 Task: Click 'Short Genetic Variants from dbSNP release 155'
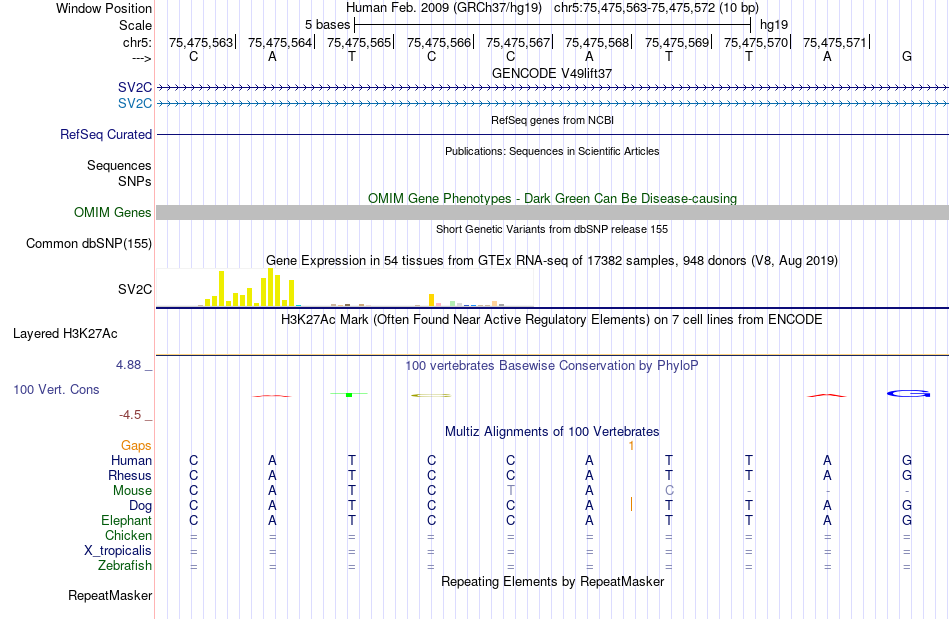pos(552,230)
